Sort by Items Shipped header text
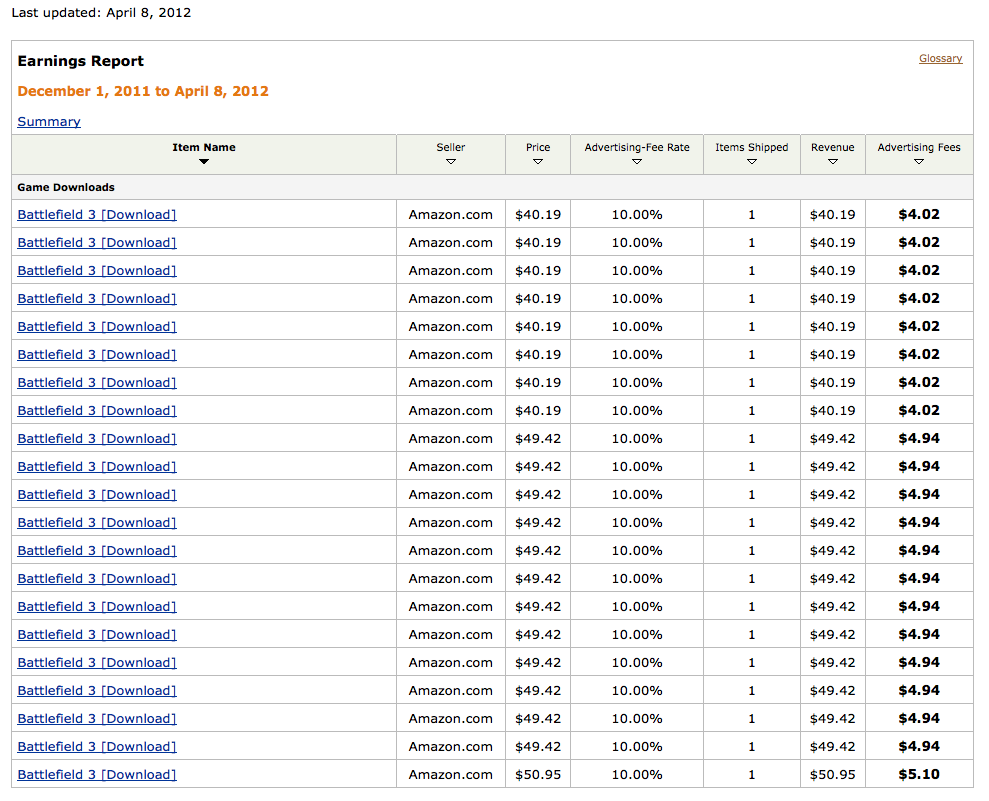 (751, 147)
